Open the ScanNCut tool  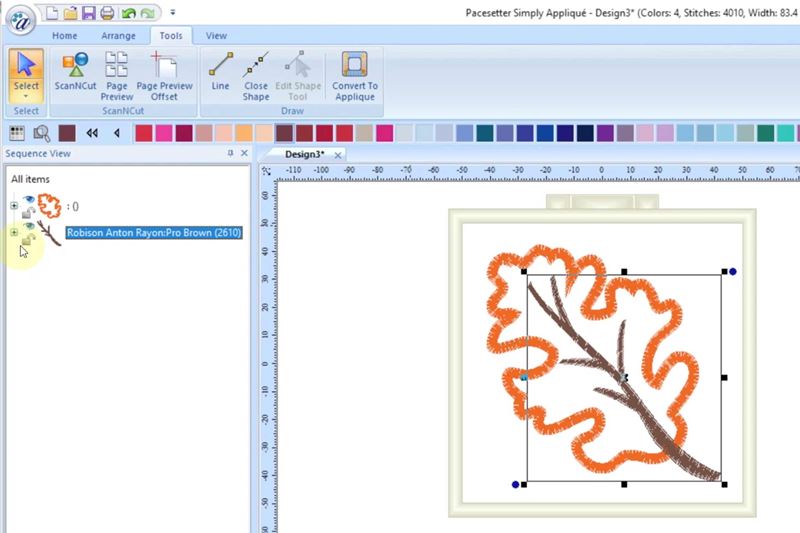[74, 75]
